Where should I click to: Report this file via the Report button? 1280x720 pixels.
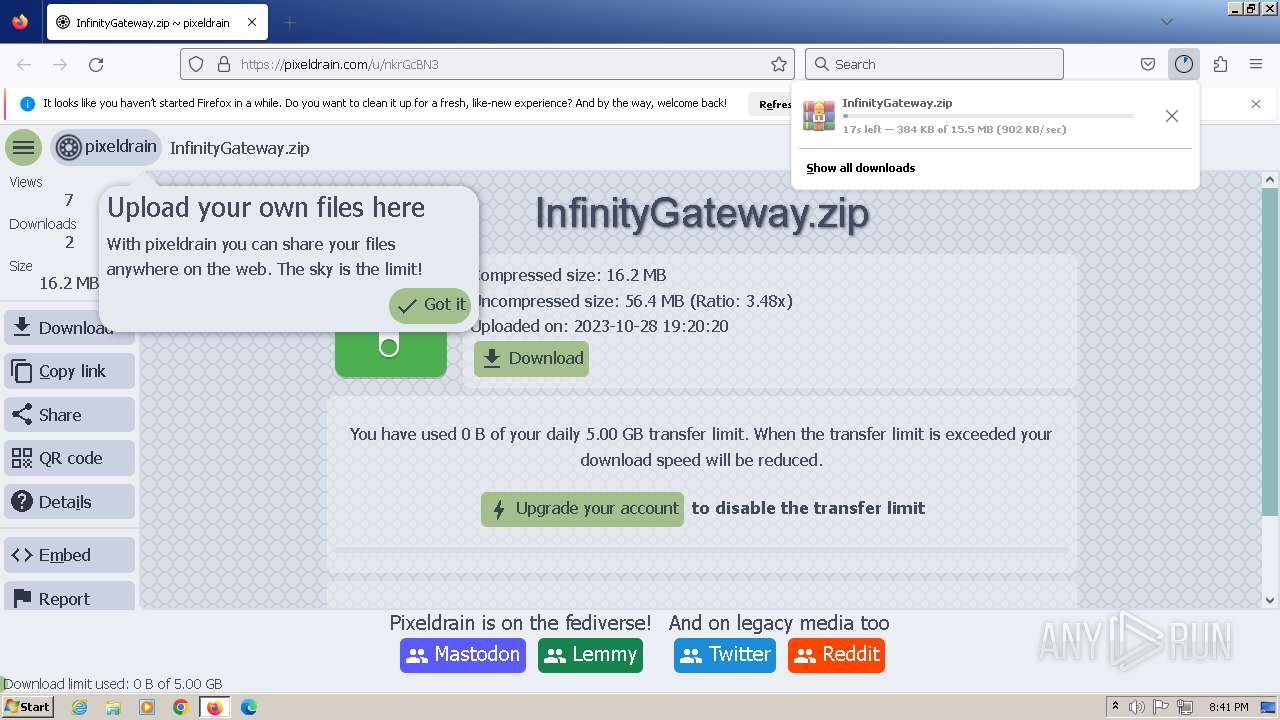click(69, 598)
